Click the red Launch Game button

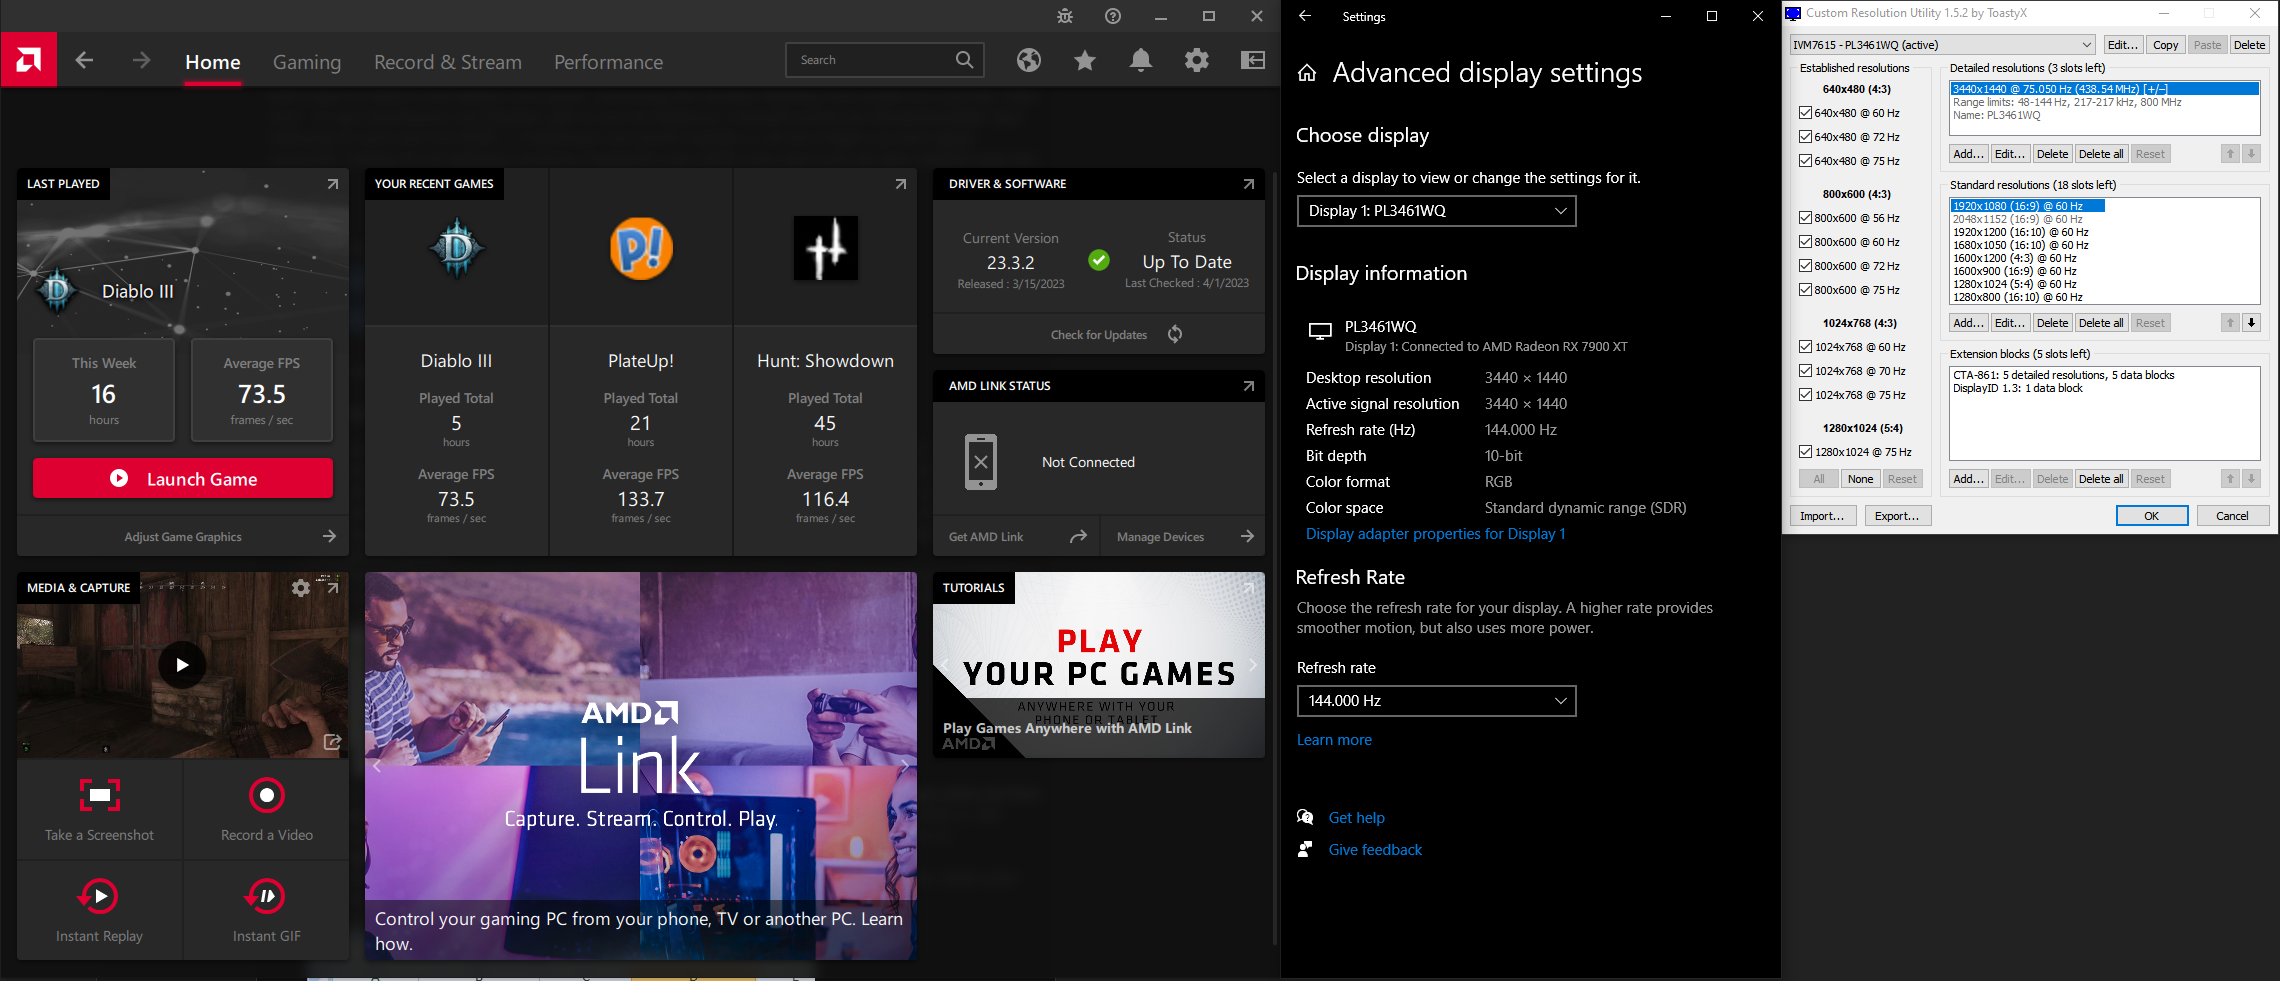[x=183, y=478]
